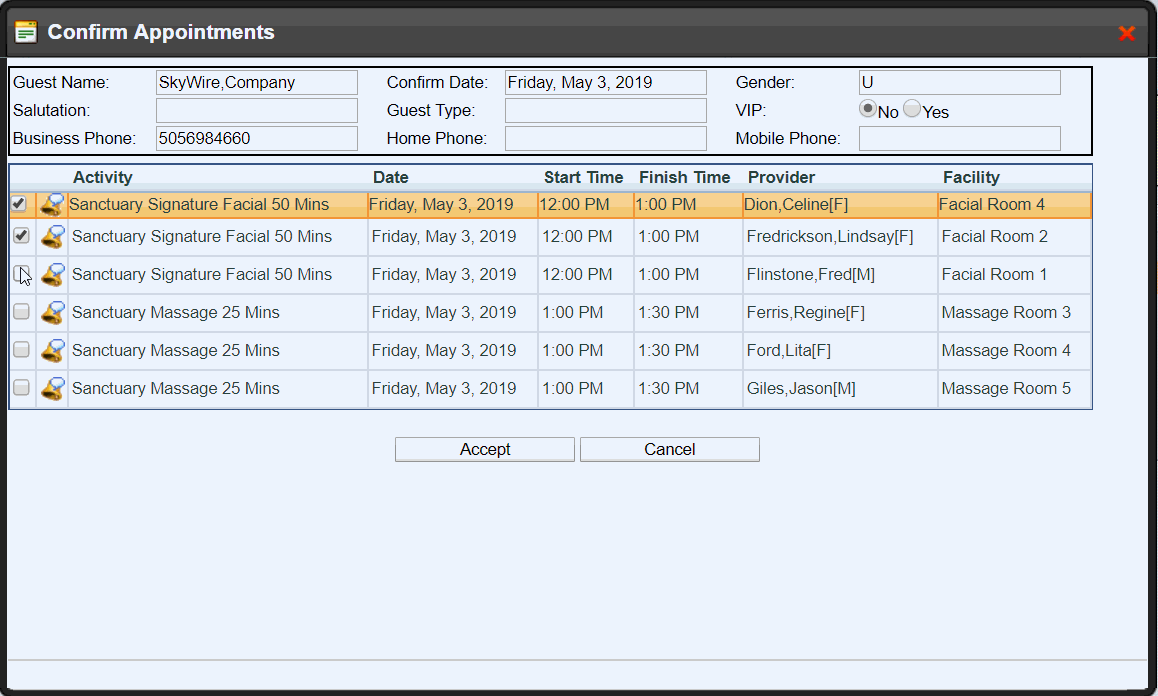
Task: Check the Massage Room 3 appointment checkbox
Action: pos(21,312)
